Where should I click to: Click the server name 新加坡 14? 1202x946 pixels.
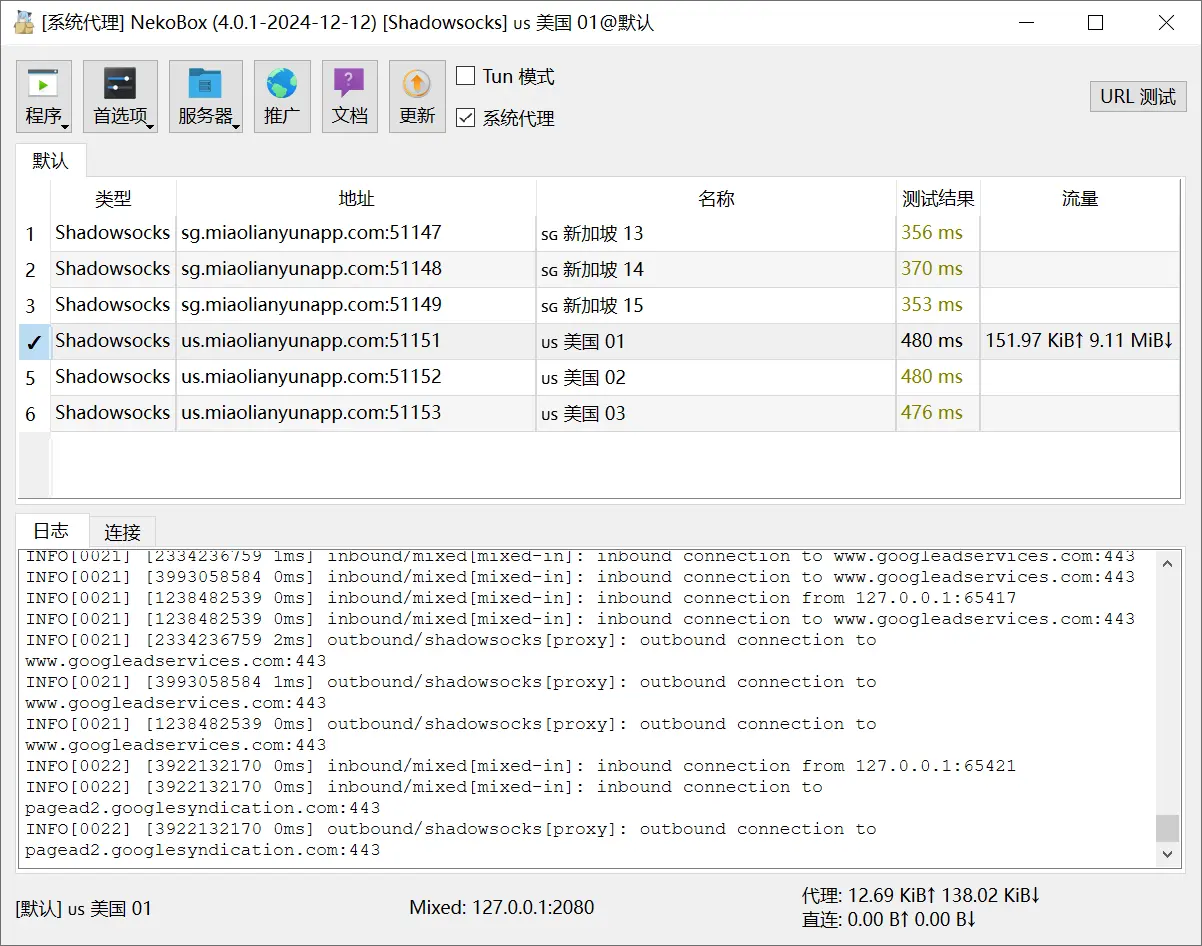[x=716, y=269]
